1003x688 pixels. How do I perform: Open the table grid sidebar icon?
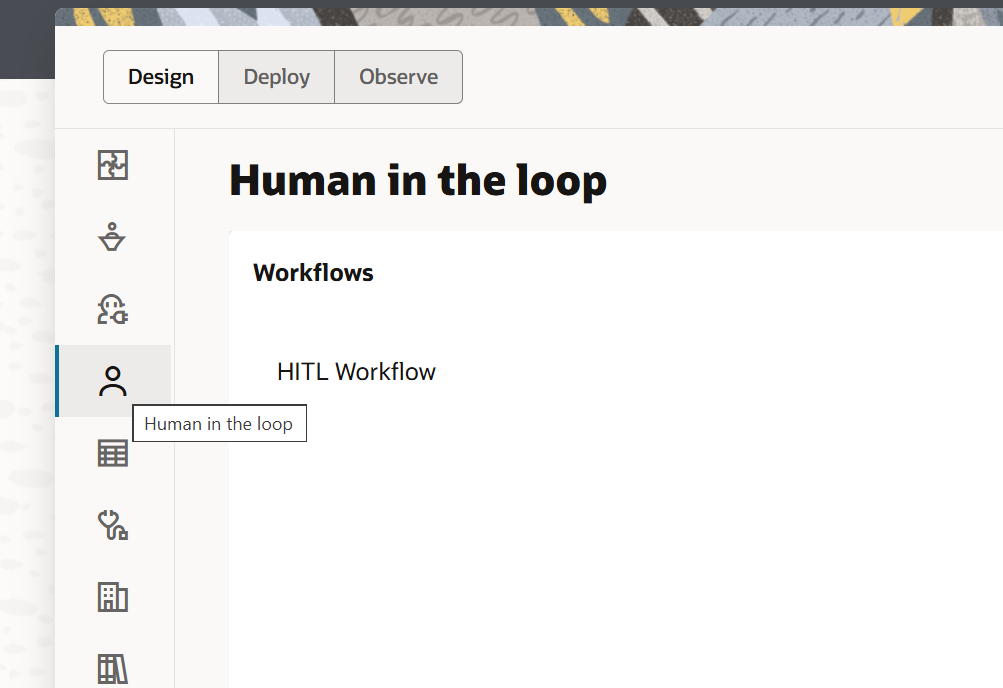pos(113,453)
